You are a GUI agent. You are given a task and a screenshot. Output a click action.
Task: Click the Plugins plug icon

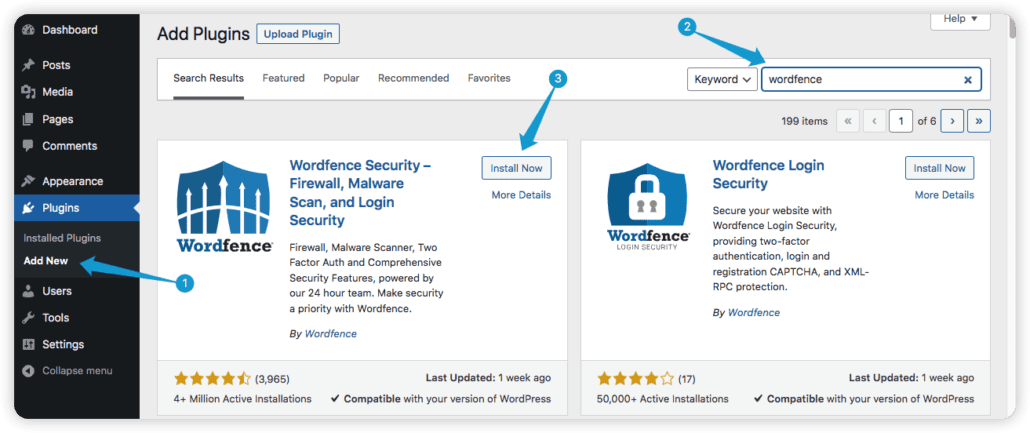[x=28, y=208]
